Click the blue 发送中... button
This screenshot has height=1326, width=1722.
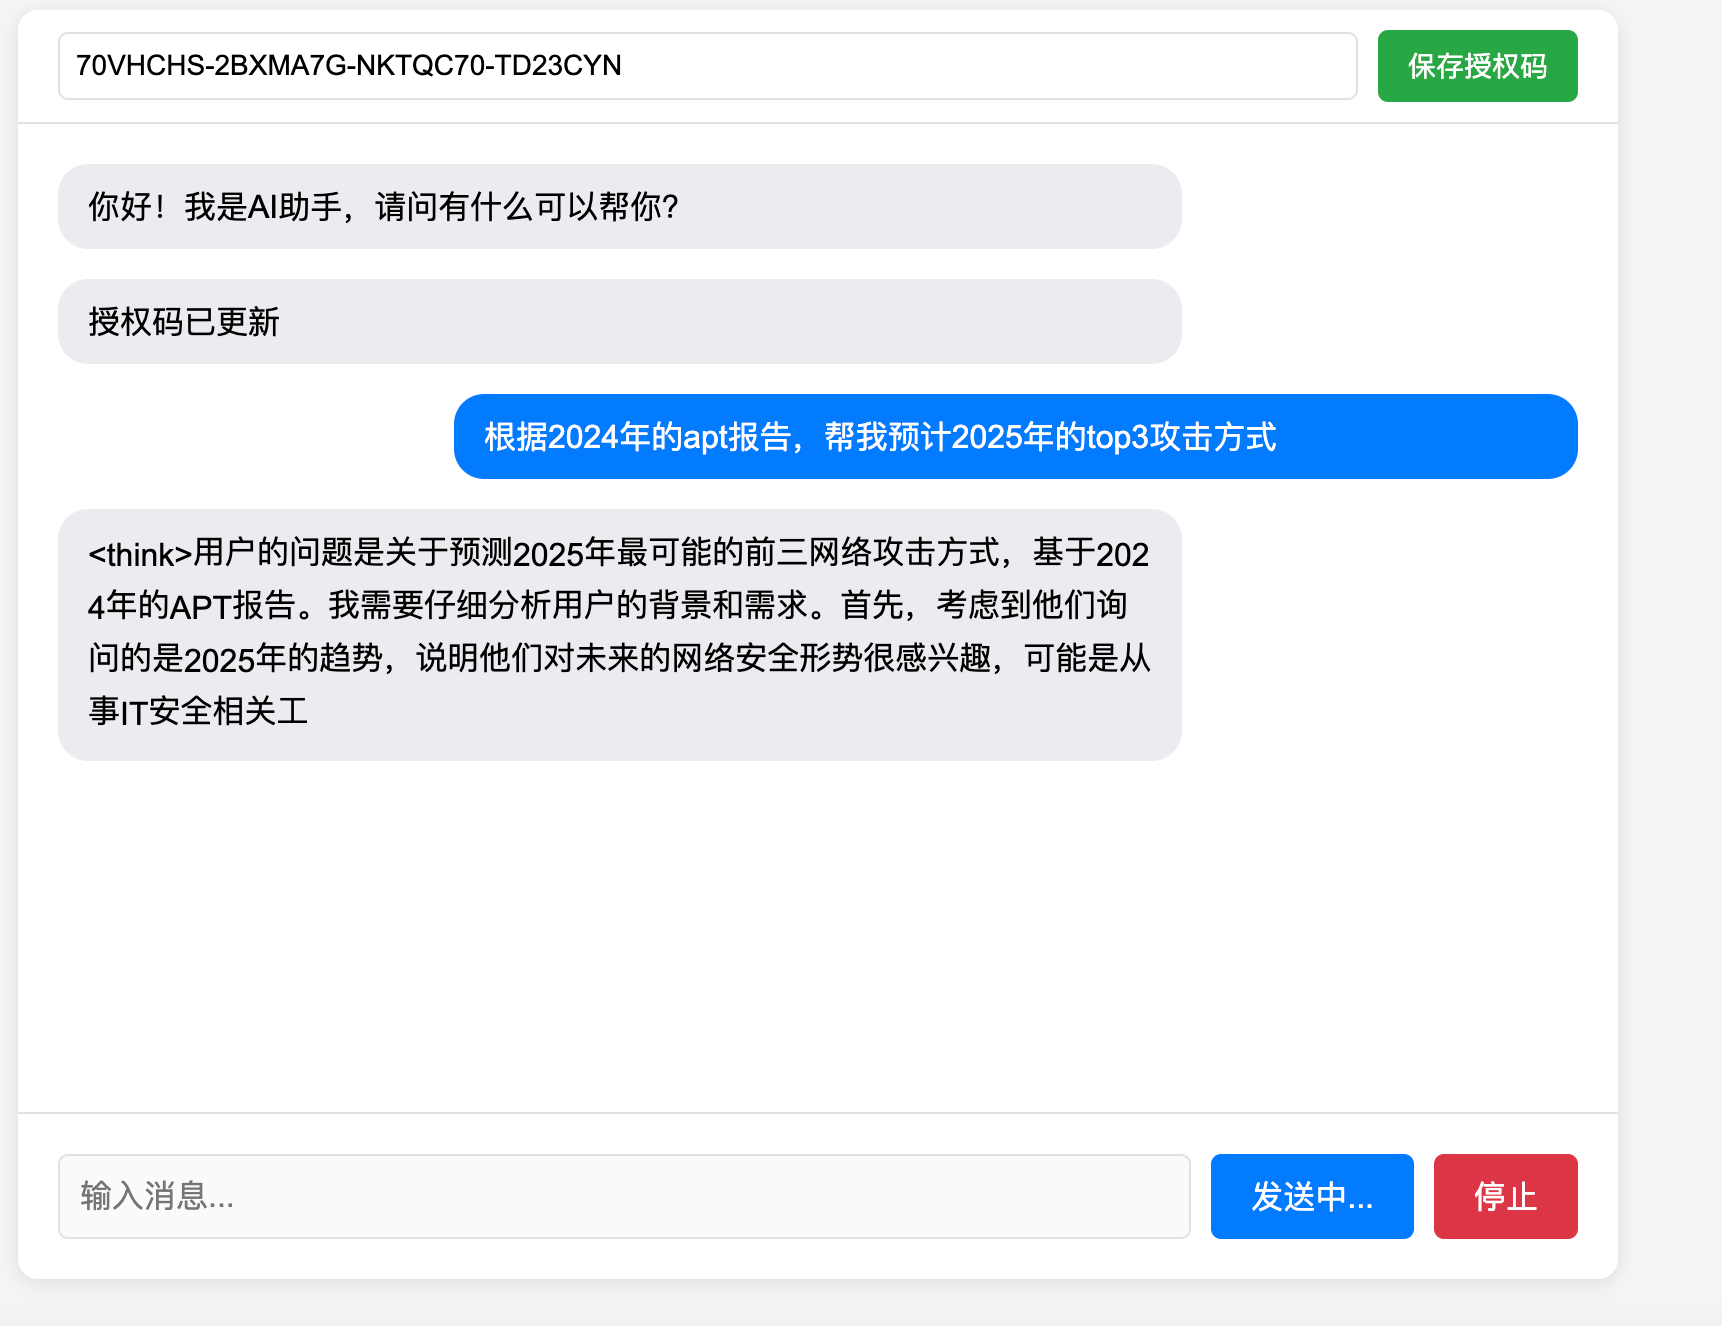click(x=1311, y=1196)
